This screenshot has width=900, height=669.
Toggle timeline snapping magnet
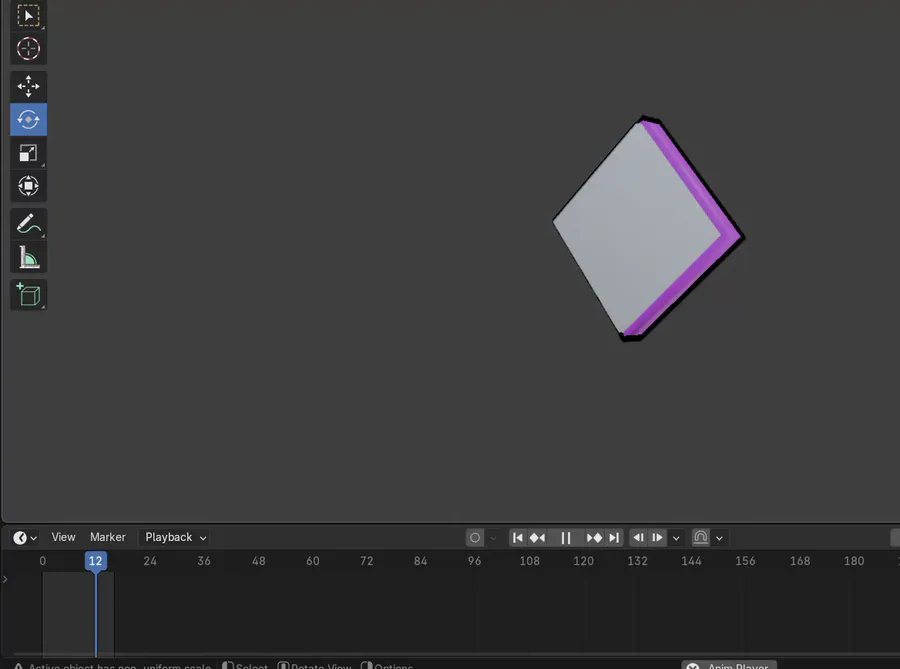pos(701,538)
